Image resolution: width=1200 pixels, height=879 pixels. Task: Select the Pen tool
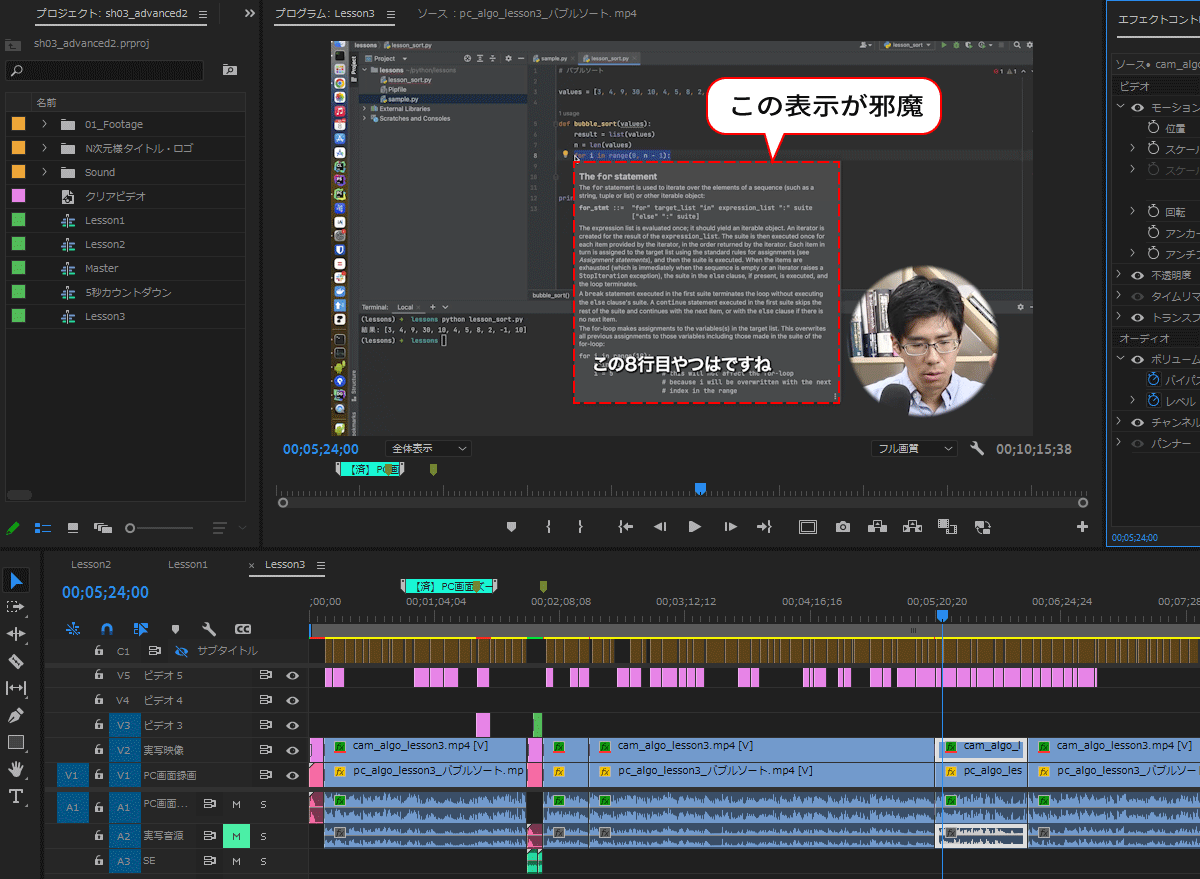click(x=17, y=715)
